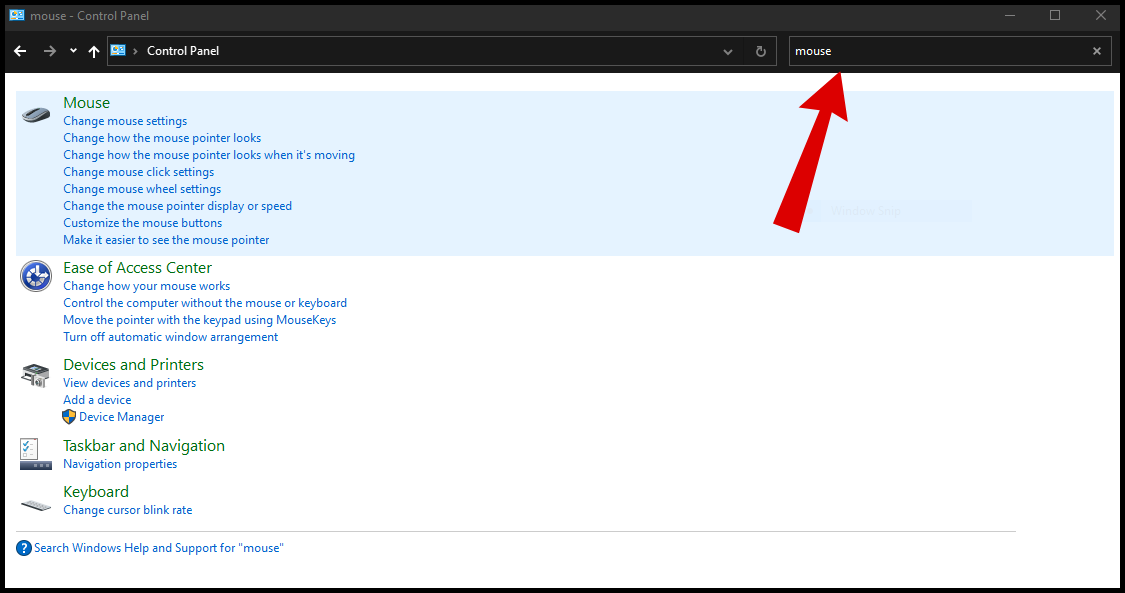Clear the search box with X
The height and width of the screenshot is (593, 1125).
pyautogui.click(x=1096, y=51)
